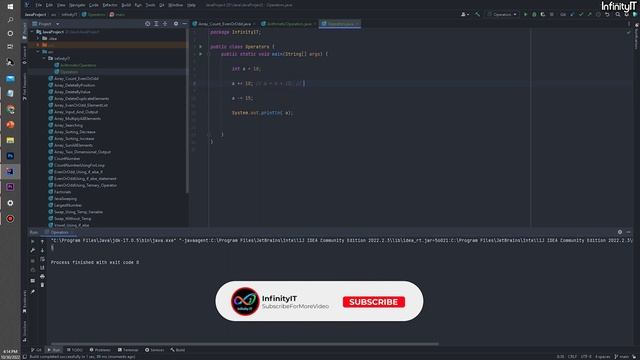
Task: Click the Project tree vertical scrollbar
Action: click(187, 110)
